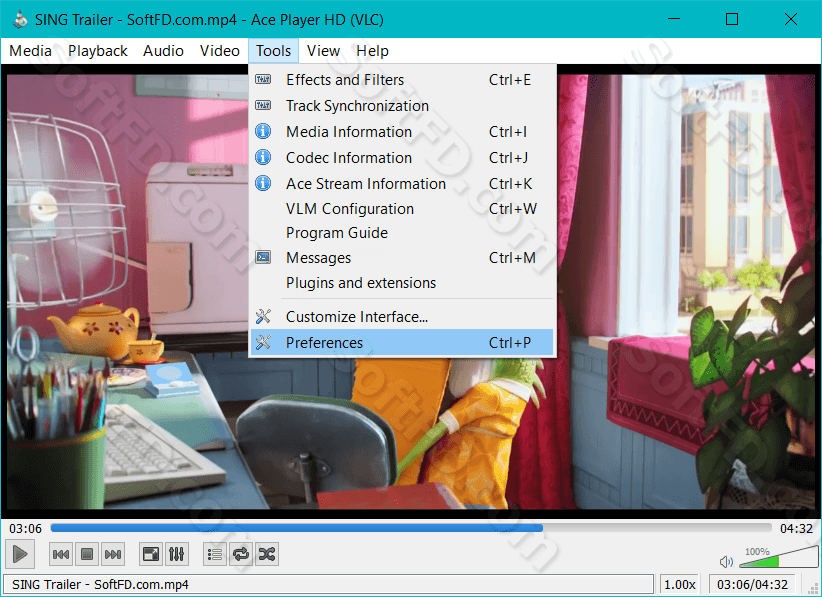This screenshot has width=822, height=597.
Task: Skip to the next media track
Action: (x=113, y=554)
